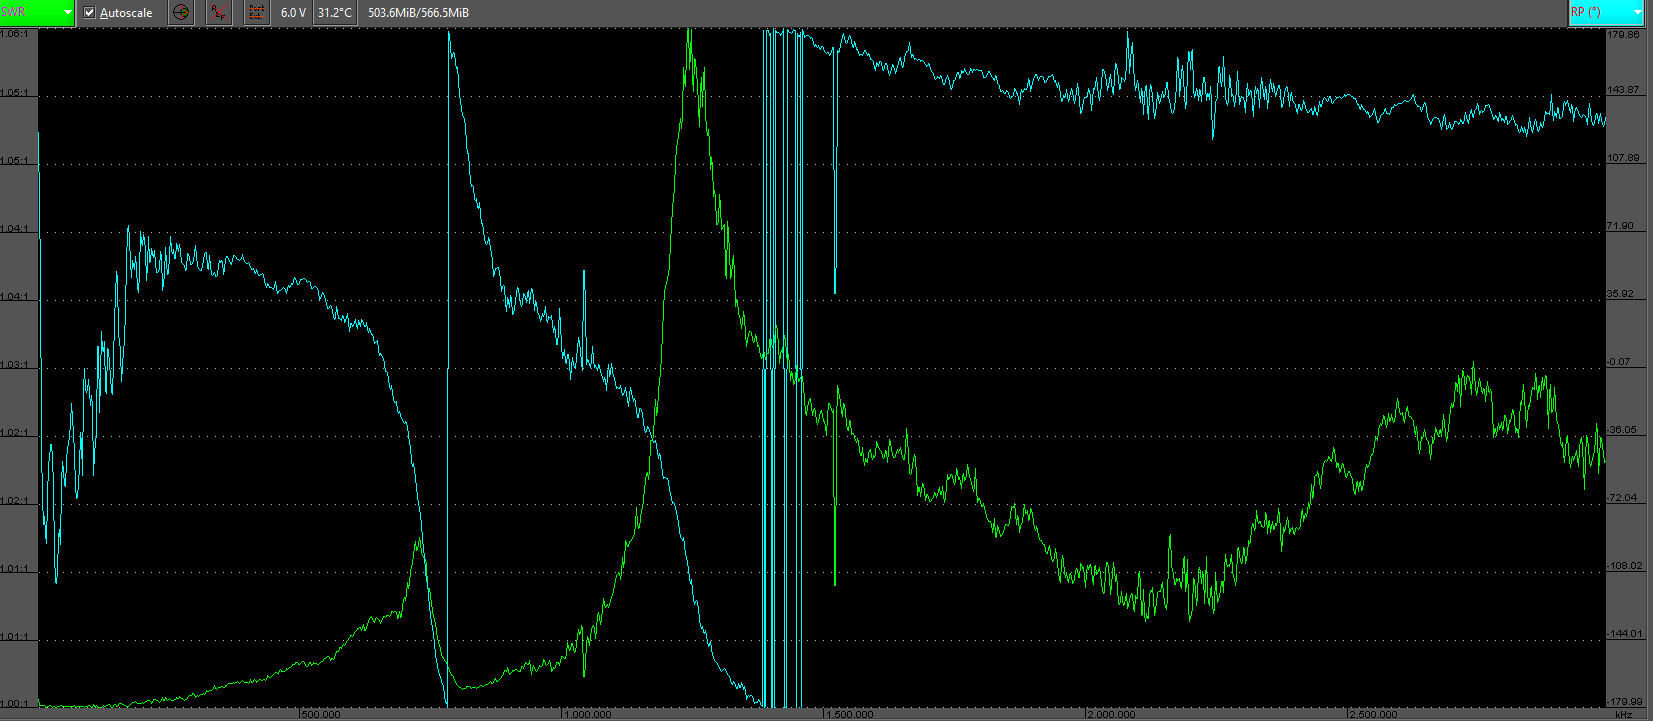Open the Smith chart view icon
Screen dimensions: 1653x721
(181, 13)
